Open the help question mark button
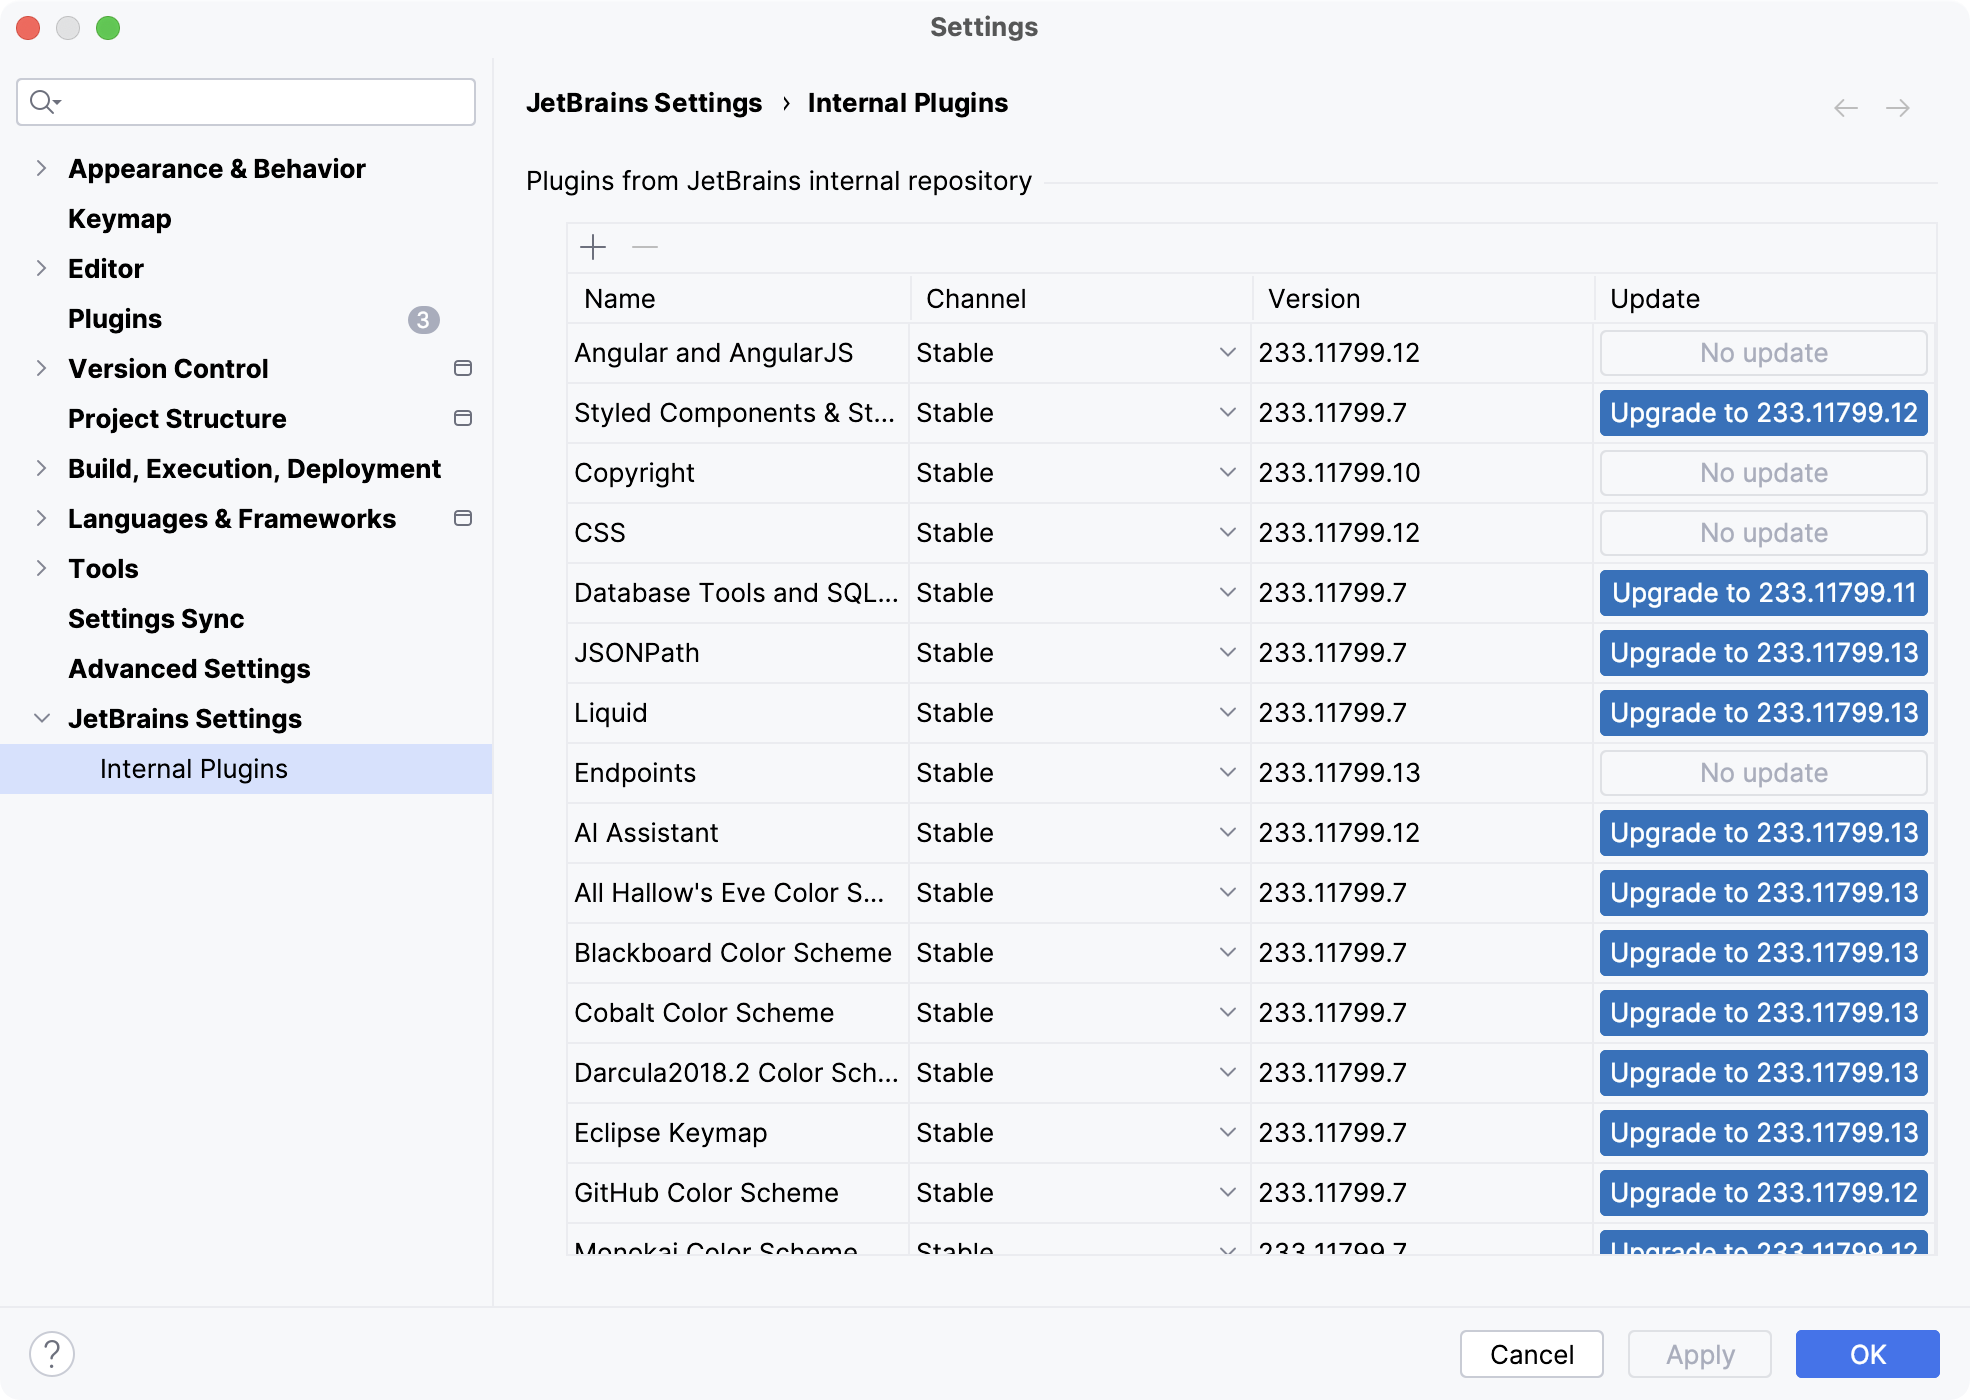Image resolution: width=1970 pixels, height=1400 pixels. click(52, 1354)
